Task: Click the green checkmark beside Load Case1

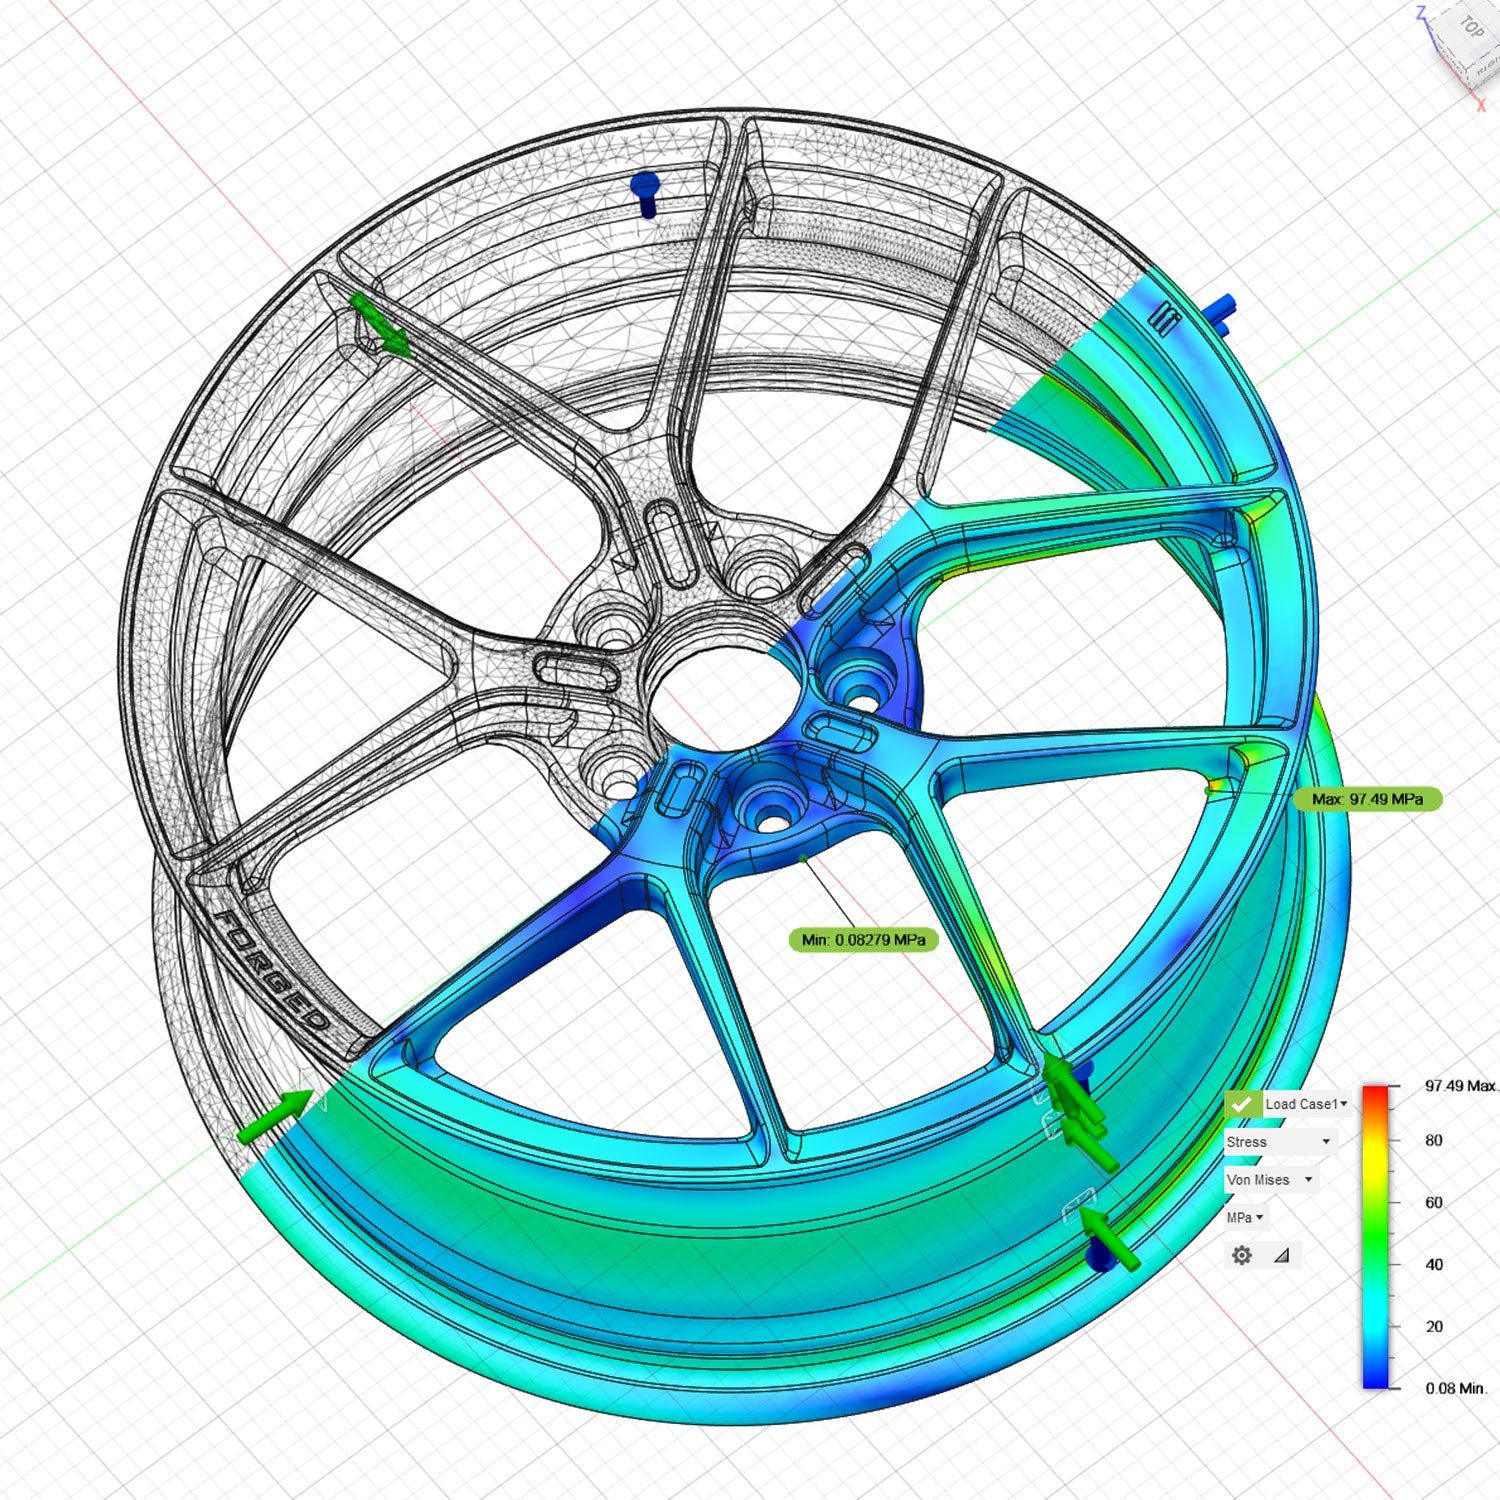Action: [x=1242, y=1104]
